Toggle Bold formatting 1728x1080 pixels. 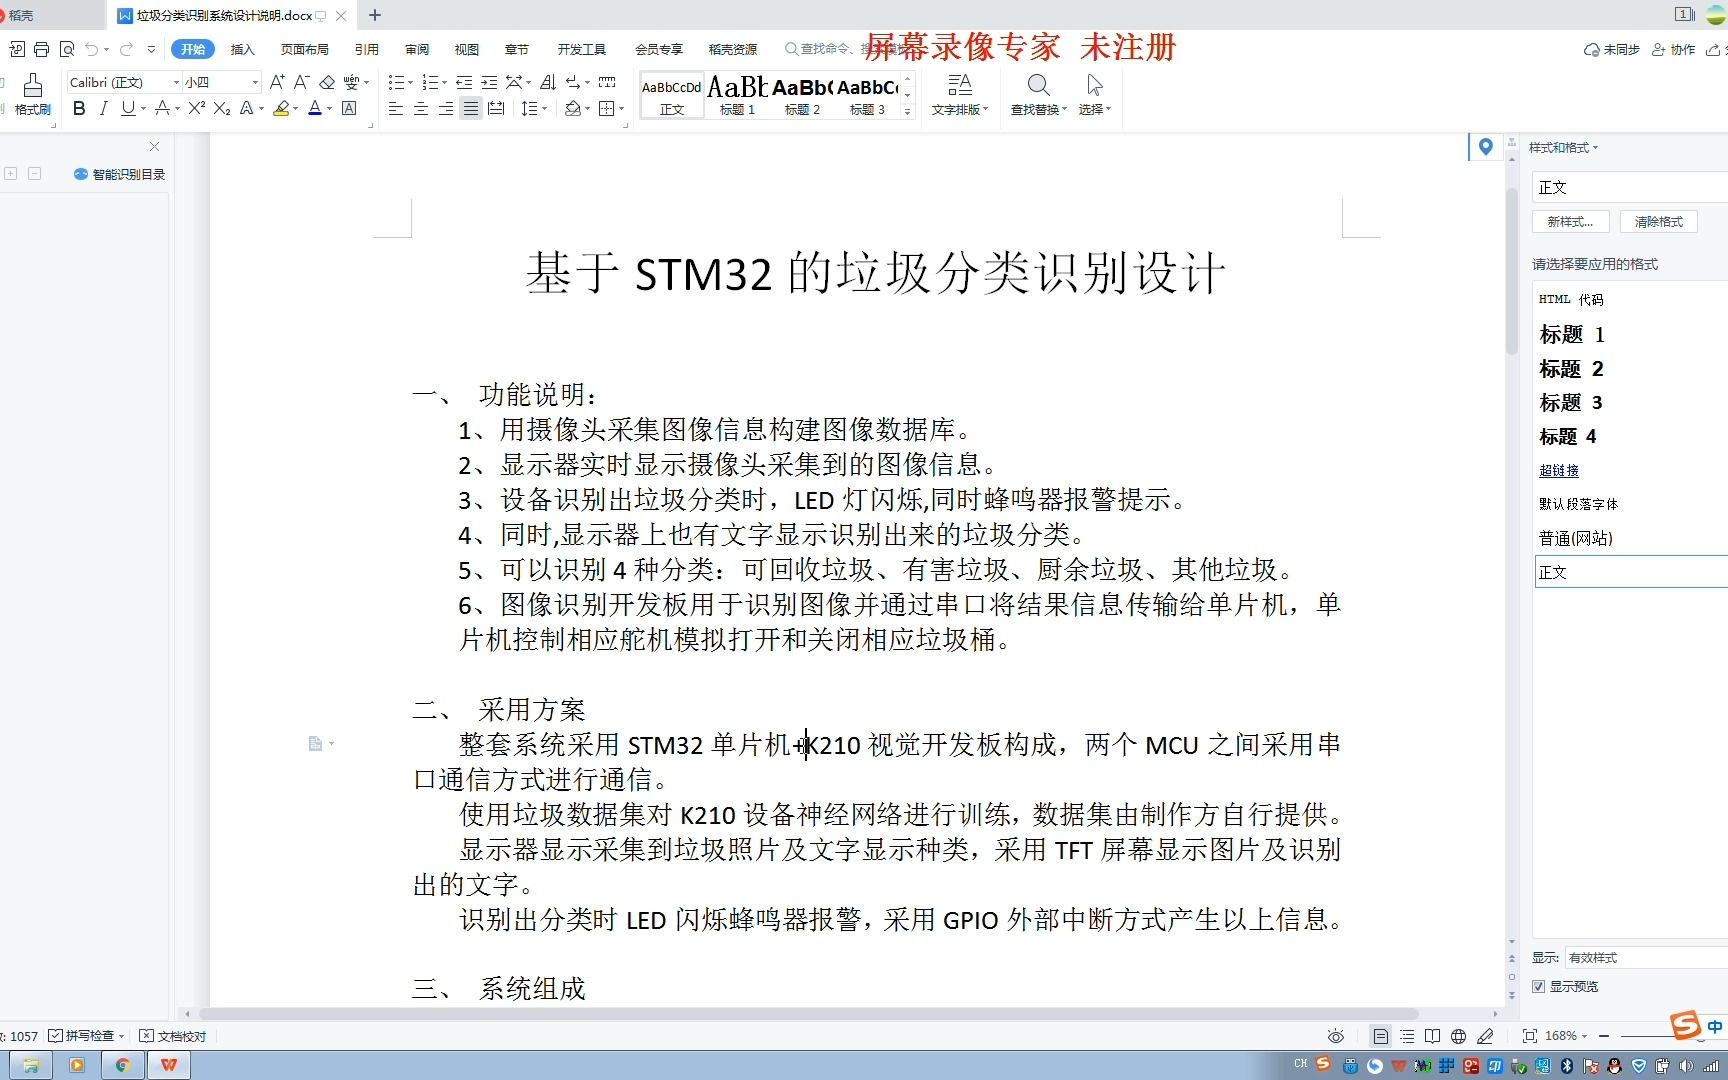[x=79, y=108]
